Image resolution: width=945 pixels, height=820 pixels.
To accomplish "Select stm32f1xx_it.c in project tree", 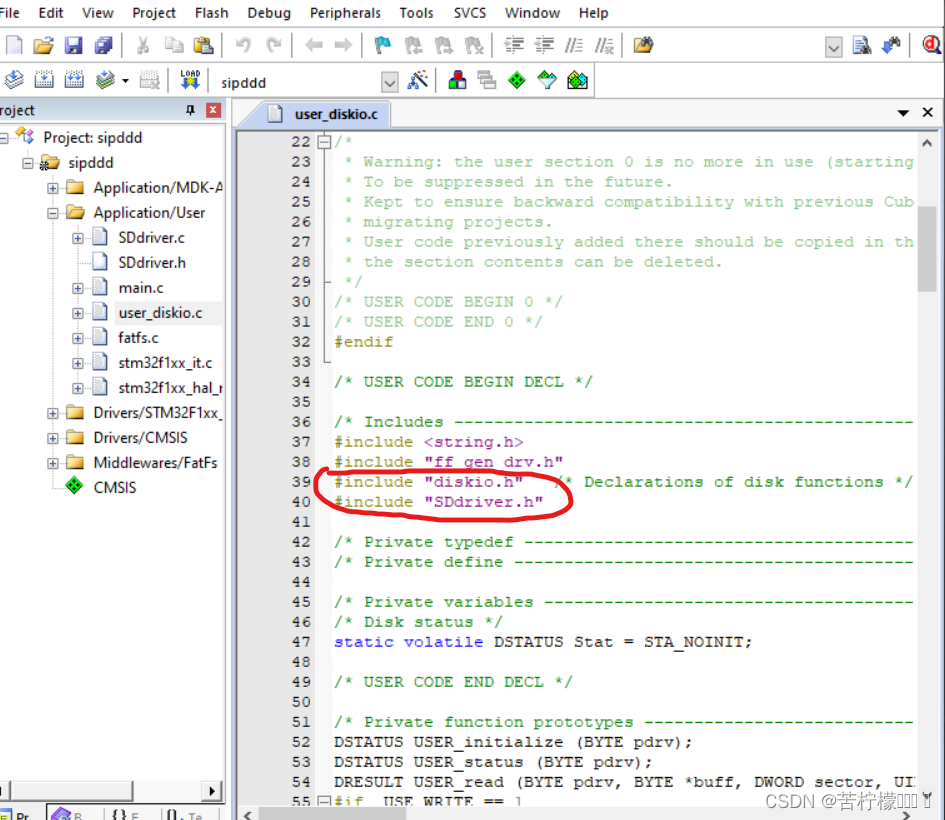I will 165,363.
